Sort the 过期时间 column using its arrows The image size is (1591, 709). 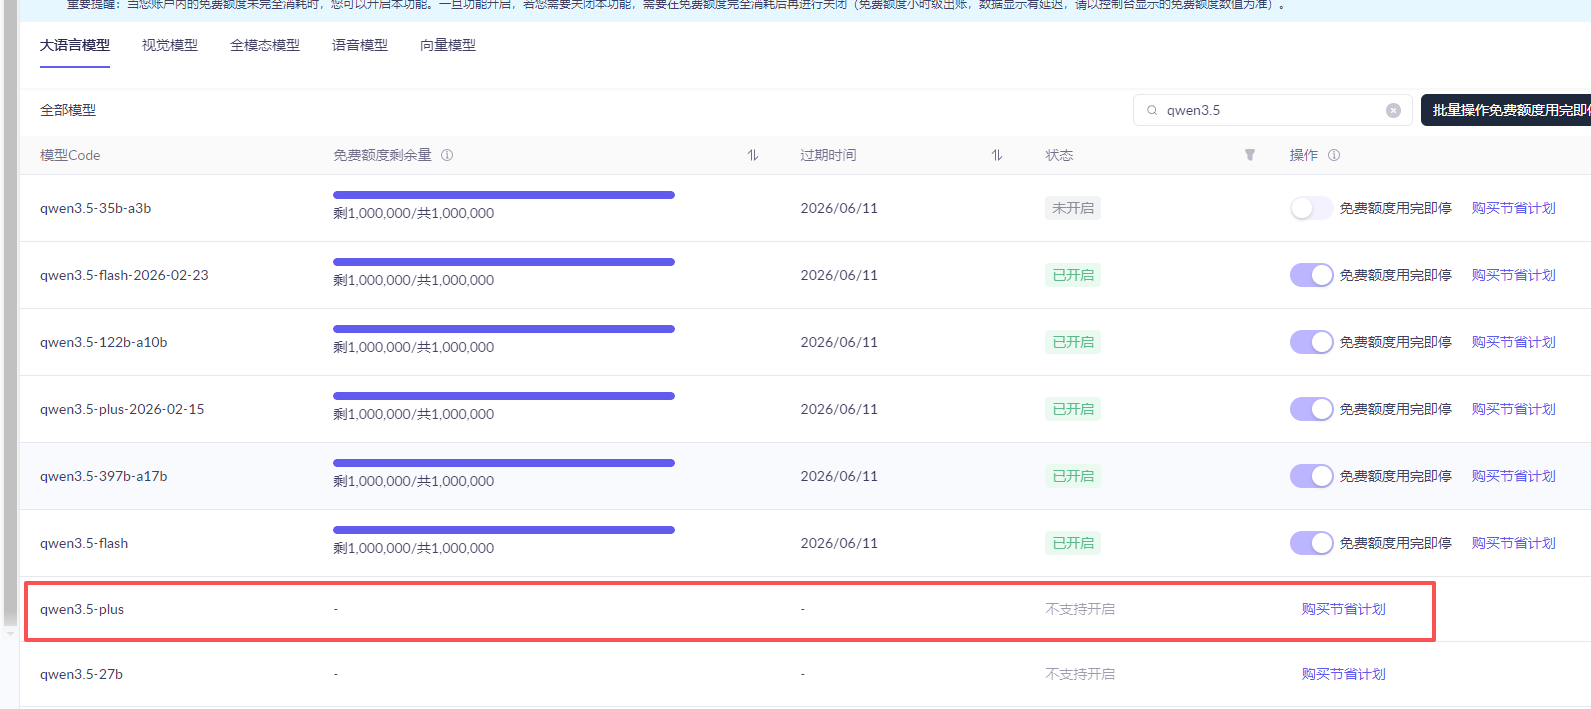pos(997,155)
